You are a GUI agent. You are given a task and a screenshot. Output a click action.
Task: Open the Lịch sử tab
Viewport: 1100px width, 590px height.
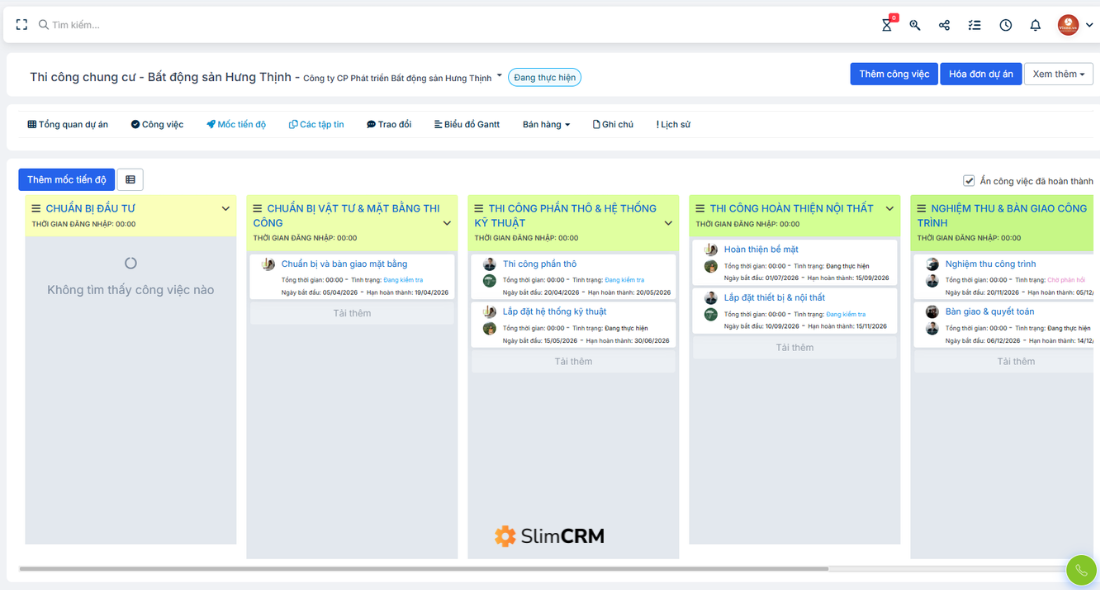click(x=673, y=124)
